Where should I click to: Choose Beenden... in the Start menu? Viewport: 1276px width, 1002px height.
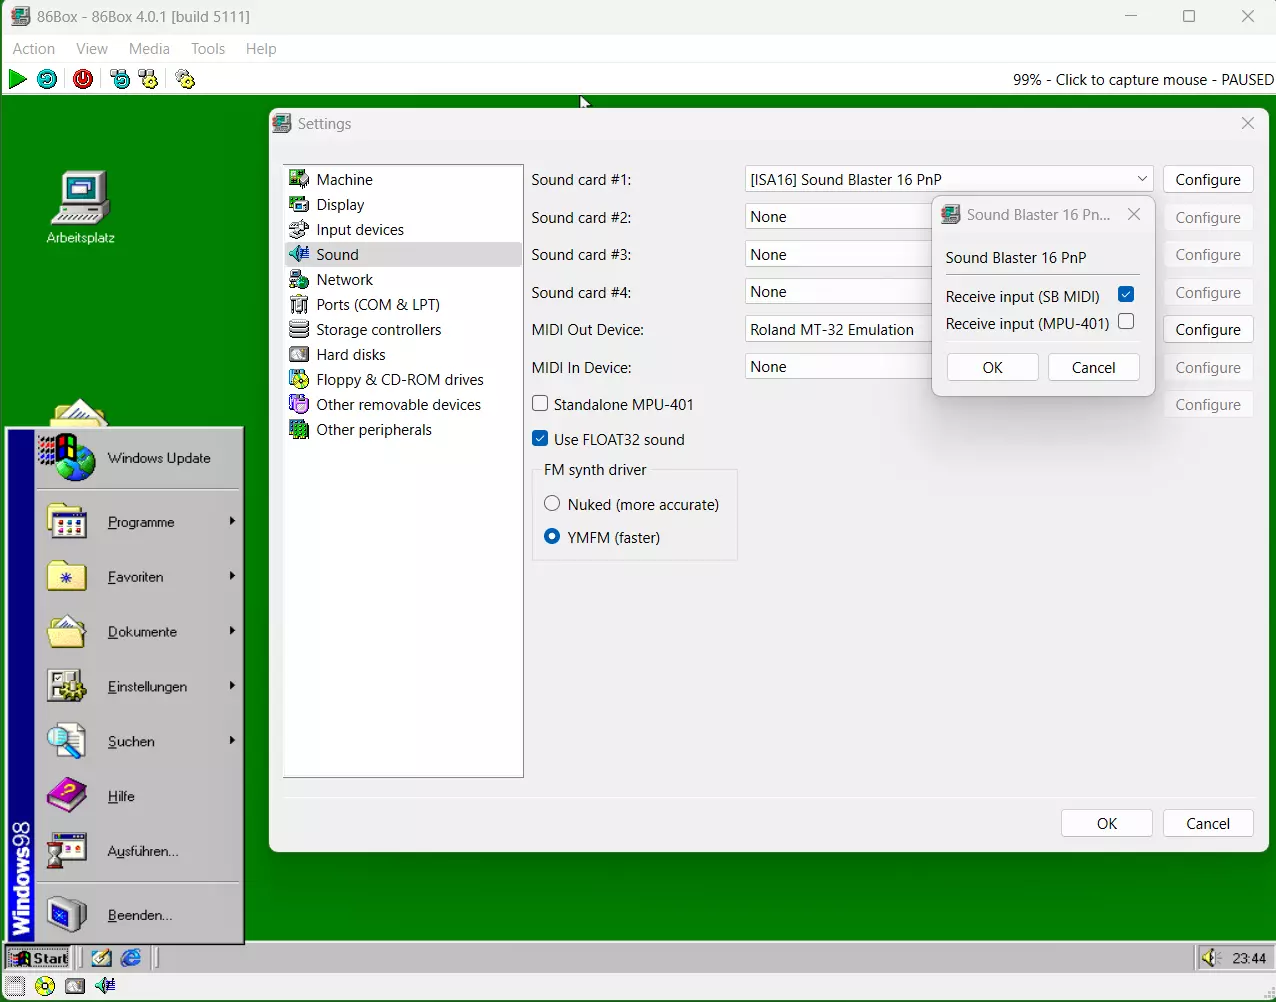[x=140, y=915]
